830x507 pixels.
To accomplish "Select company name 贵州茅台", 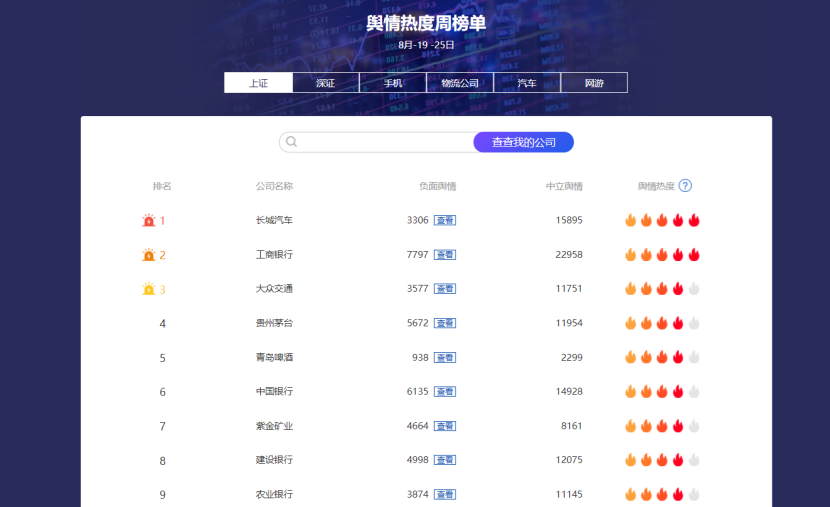I will (274, 323).
